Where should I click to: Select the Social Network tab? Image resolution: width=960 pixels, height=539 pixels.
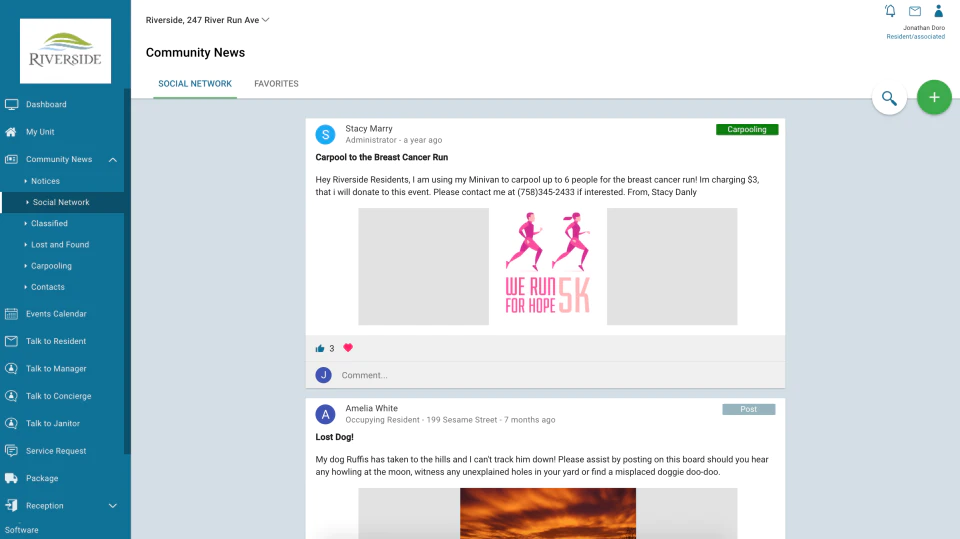tap(195, 84)
